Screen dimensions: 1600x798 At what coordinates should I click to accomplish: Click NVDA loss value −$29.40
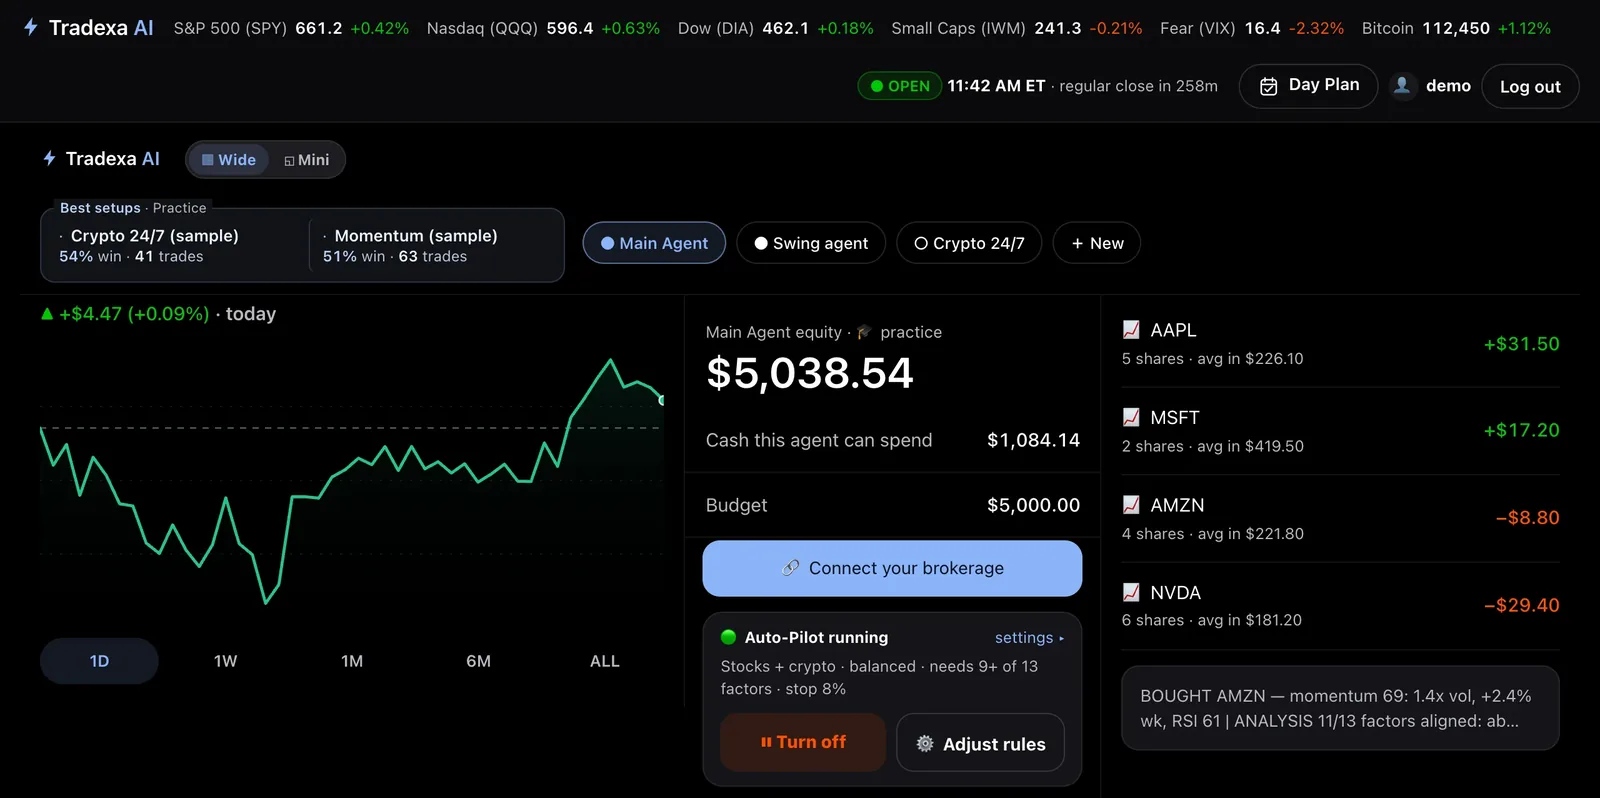pyautogui.click(x=1521, y=605)
